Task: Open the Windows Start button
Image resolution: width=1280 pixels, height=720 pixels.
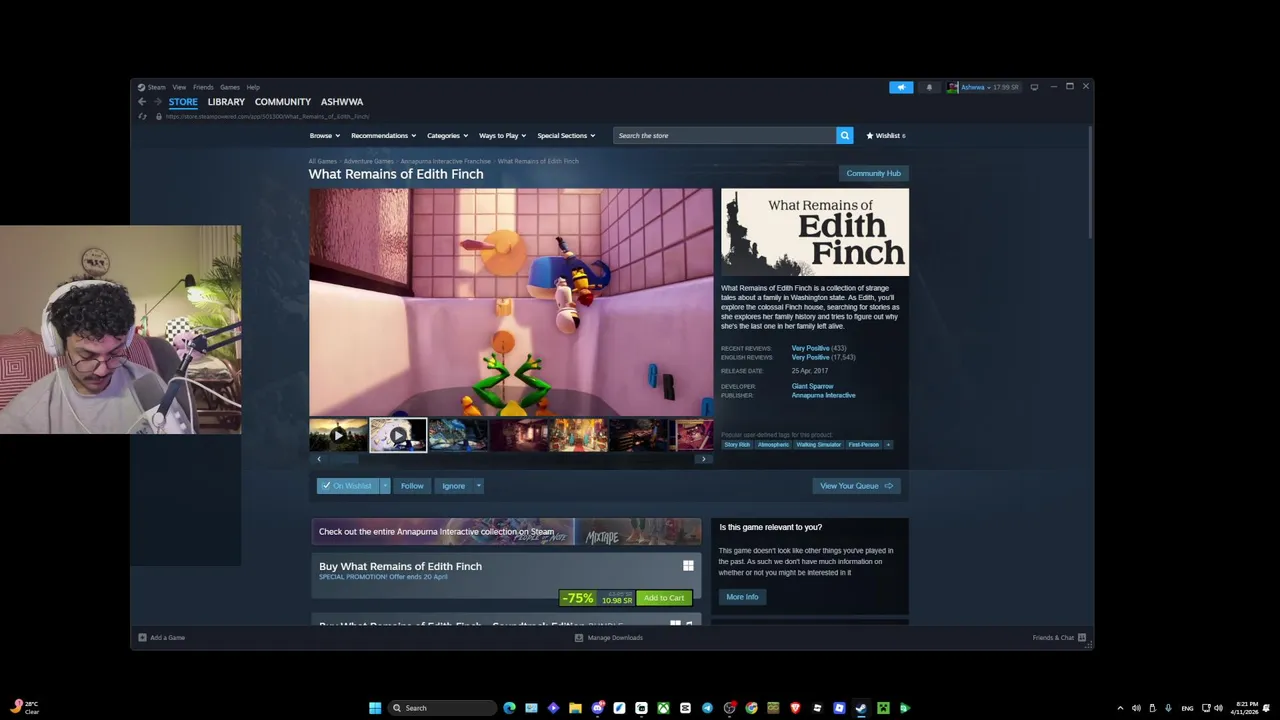Action: (375, 708)
